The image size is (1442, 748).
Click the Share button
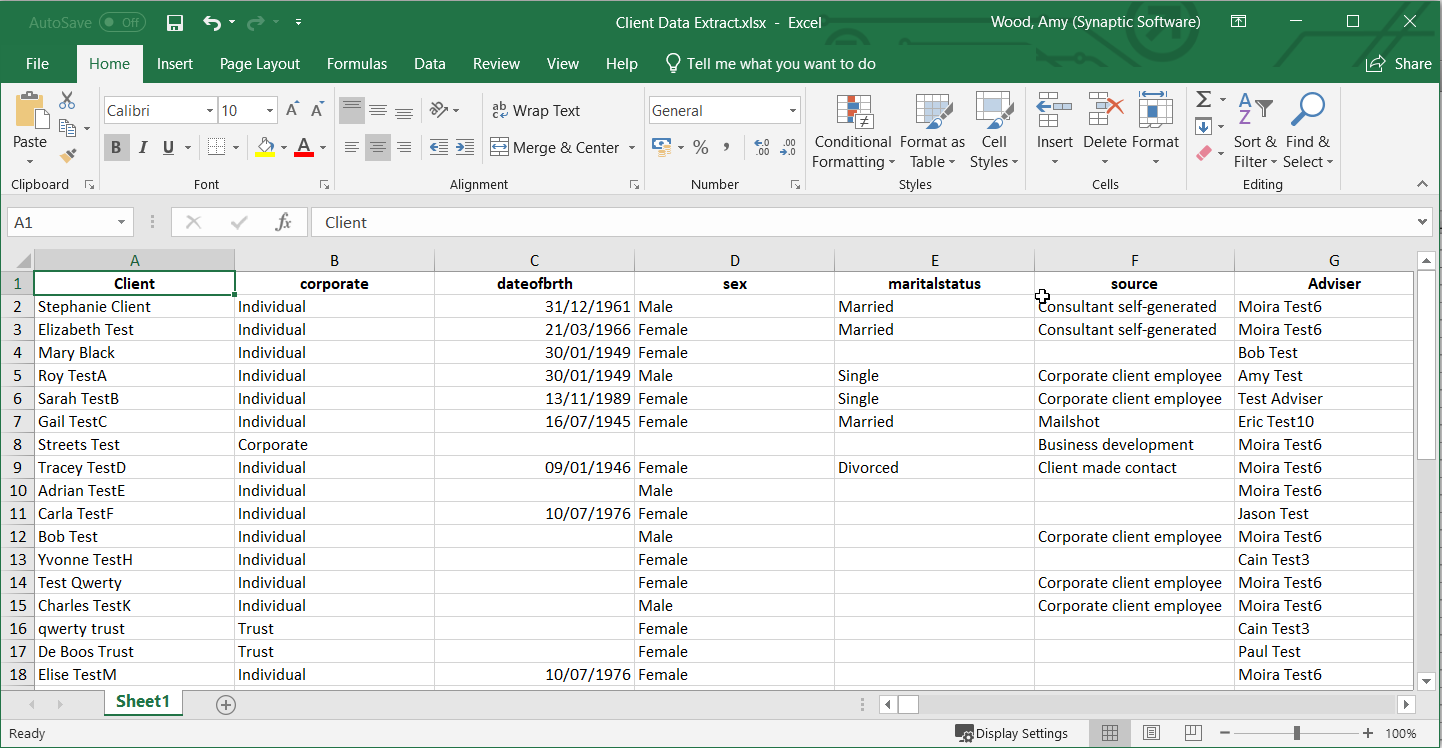(1399, 64)
